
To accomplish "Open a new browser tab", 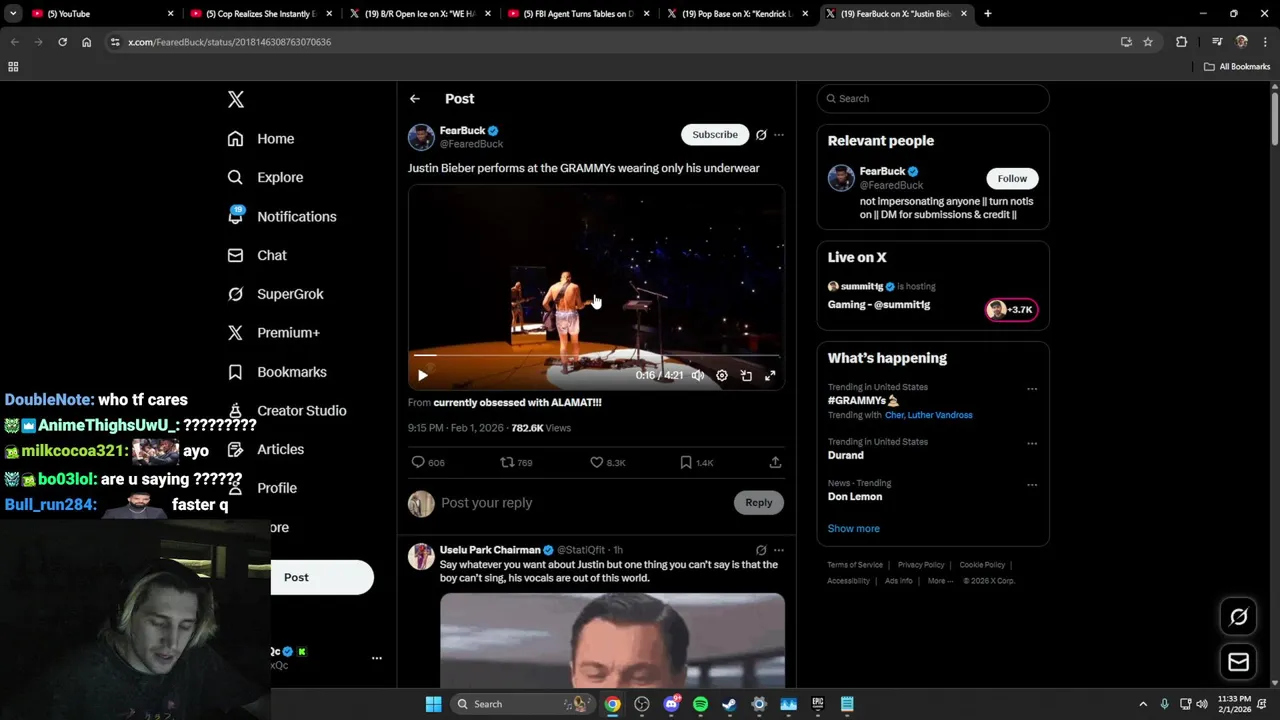I will 987,14.
